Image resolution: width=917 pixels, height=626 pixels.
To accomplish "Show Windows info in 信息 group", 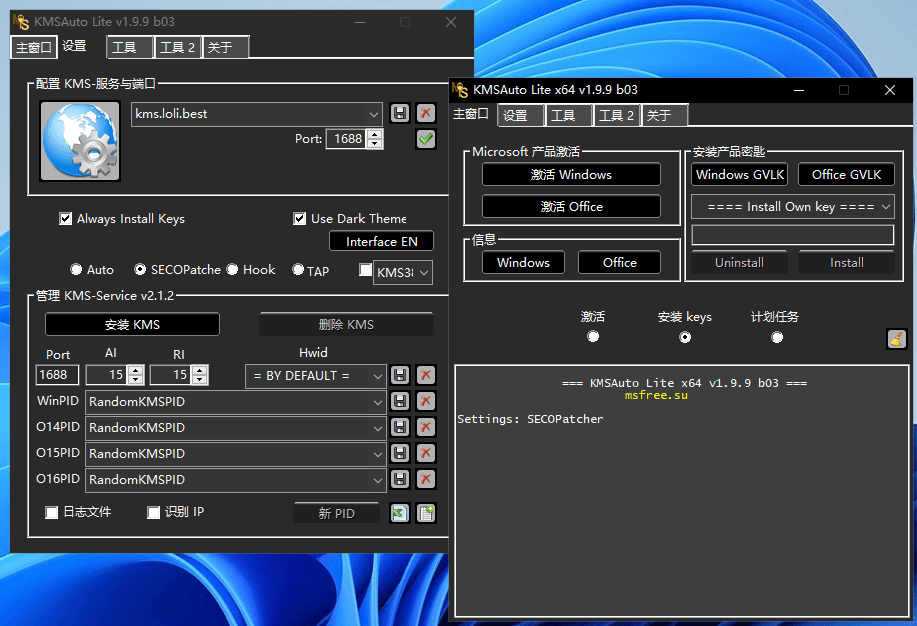I will click(x=523, y=262).
